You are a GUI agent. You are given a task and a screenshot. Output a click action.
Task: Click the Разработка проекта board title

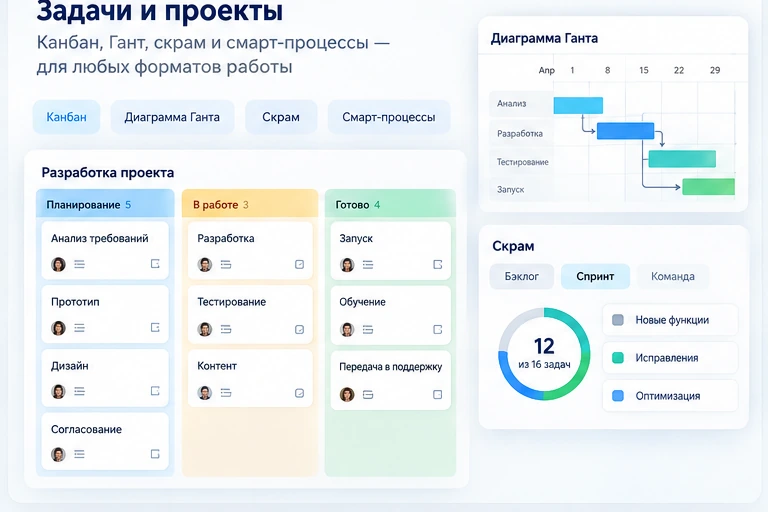(x=108, y=172)
